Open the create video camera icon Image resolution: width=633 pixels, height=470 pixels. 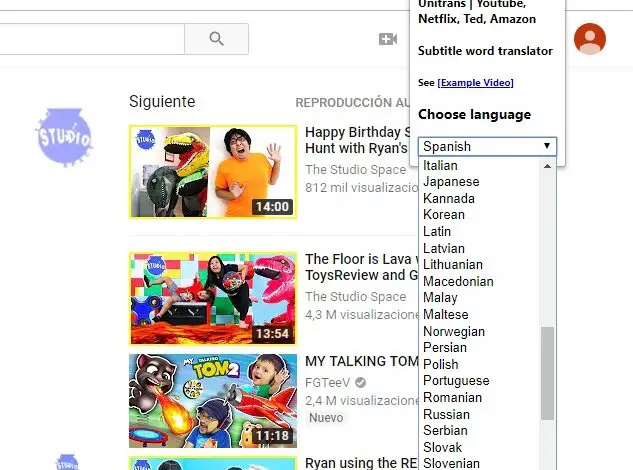(x=388, y=39)
